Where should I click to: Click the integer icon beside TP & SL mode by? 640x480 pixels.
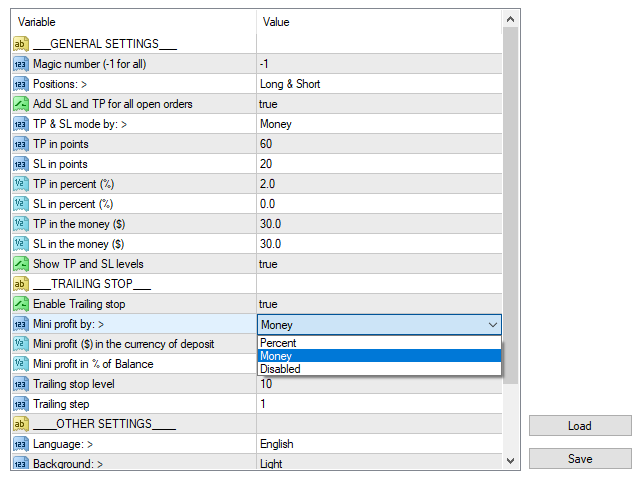tap(20, 124)
